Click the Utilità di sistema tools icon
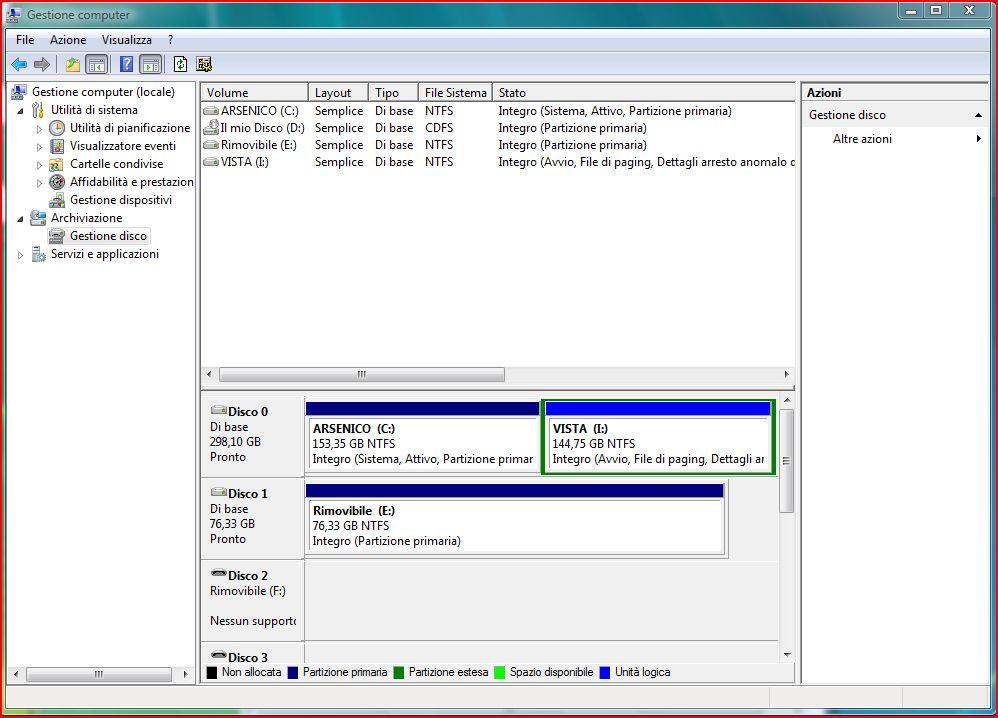Screen dimensions: 998x718 point(38,110)
